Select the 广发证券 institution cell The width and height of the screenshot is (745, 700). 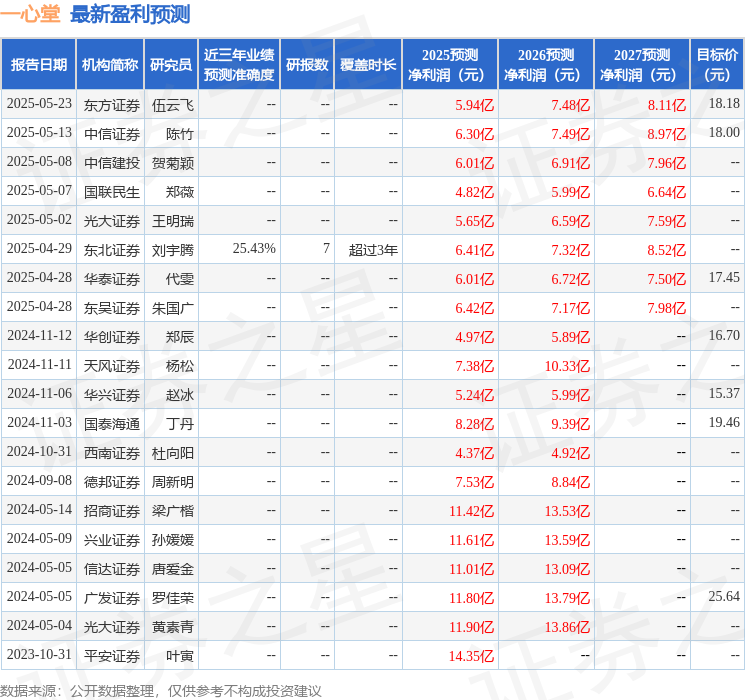pyautogui.click(x=112, y=598)
